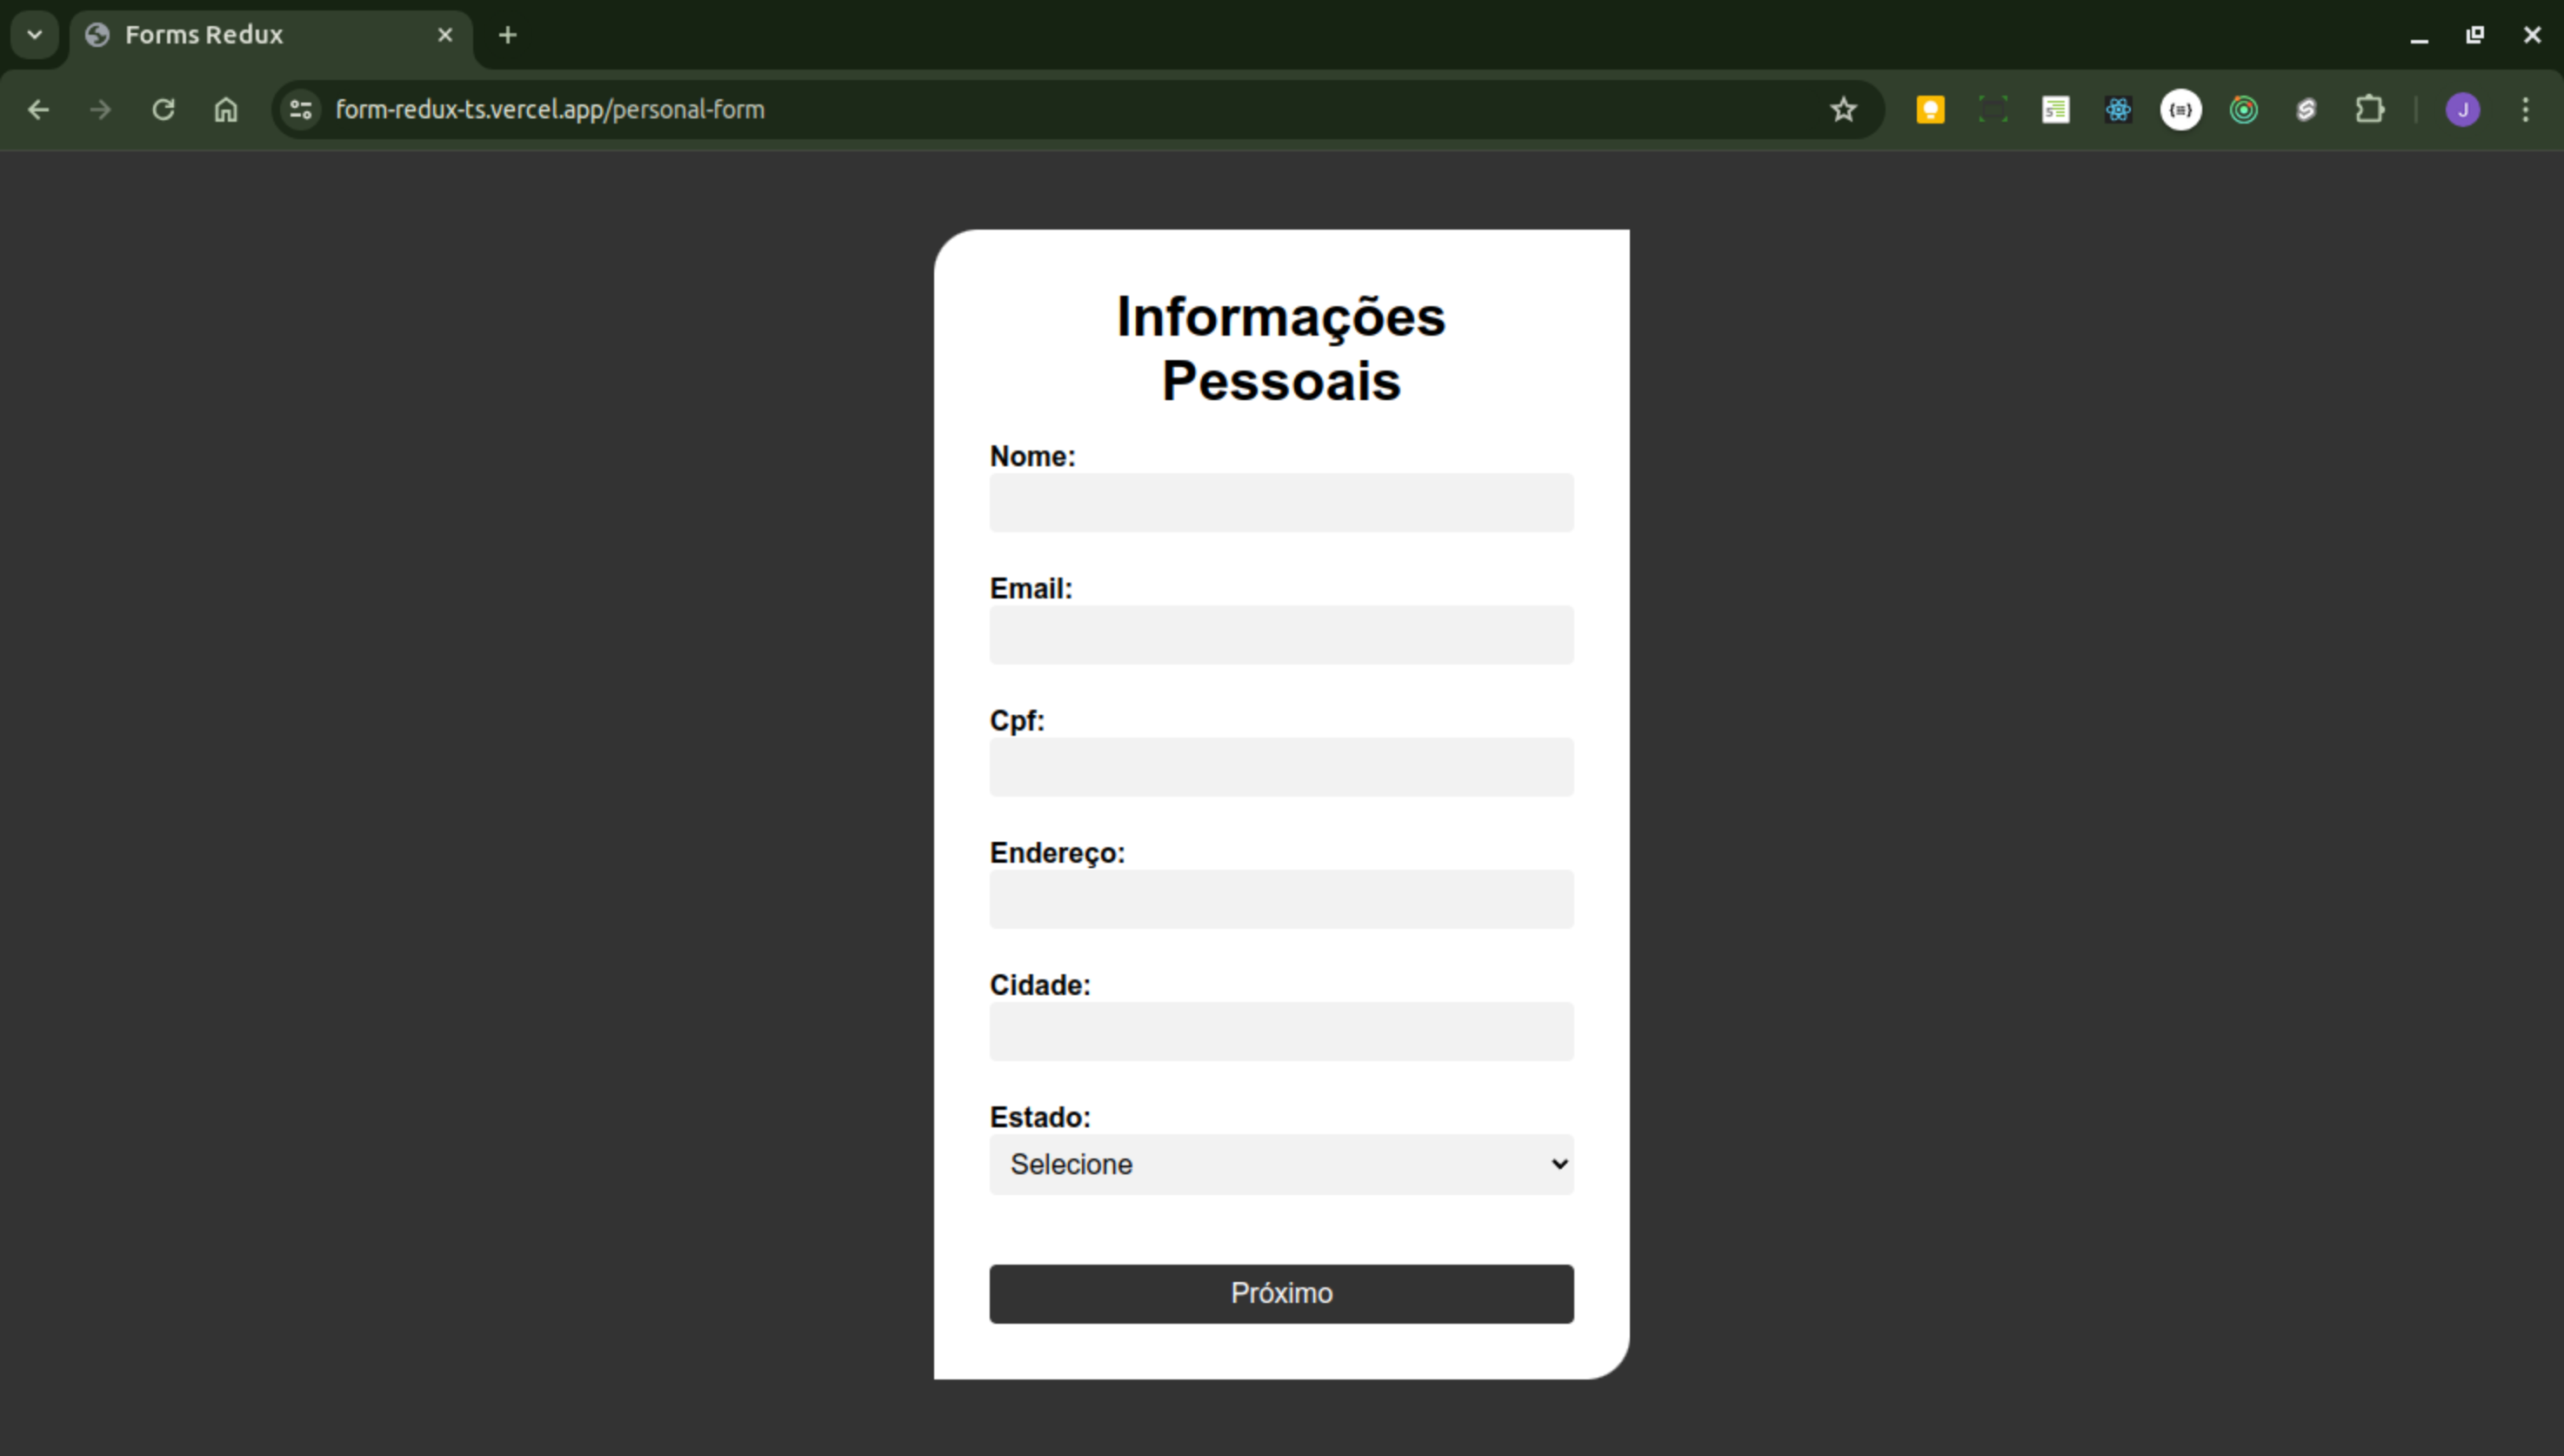
Task: Go to the browser home page
Action: click(226, 109)
